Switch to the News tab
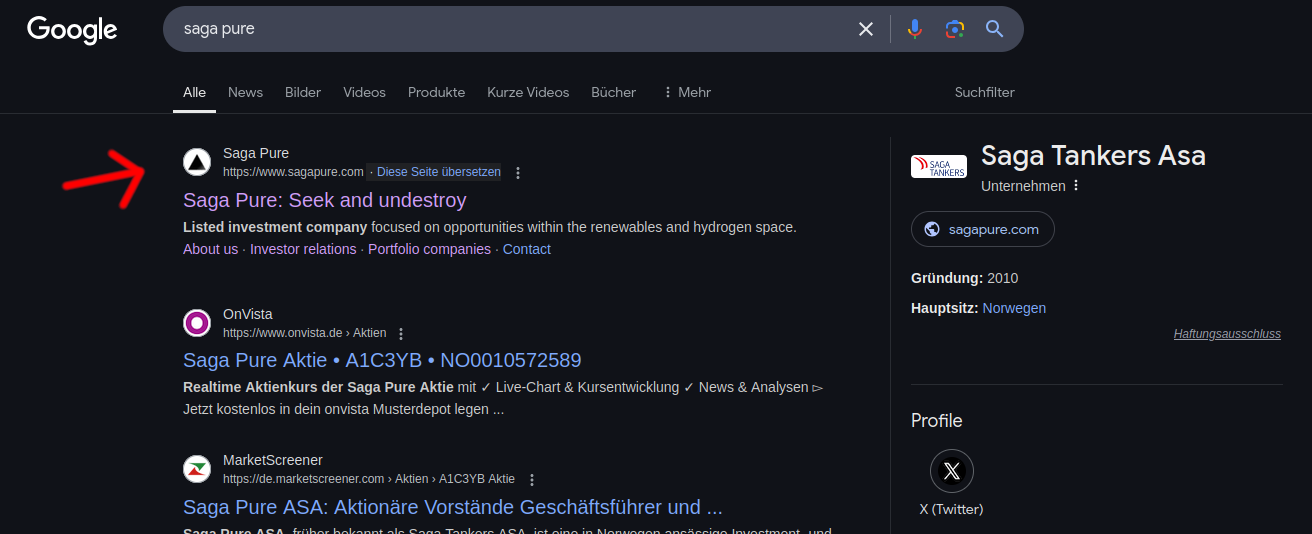The width and height of the screenshot is (1312, 534). click(x=245, y=92)
